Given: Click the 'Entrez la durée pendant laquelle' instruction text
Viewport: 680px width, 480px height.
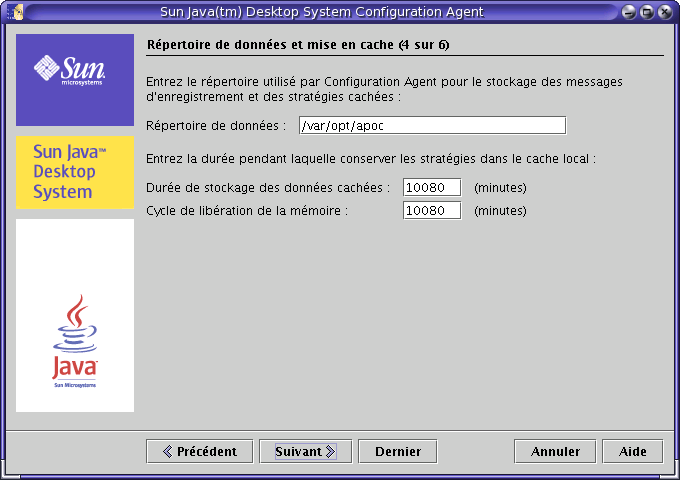Looking at the screenshot, I should [x=371, y=159].
